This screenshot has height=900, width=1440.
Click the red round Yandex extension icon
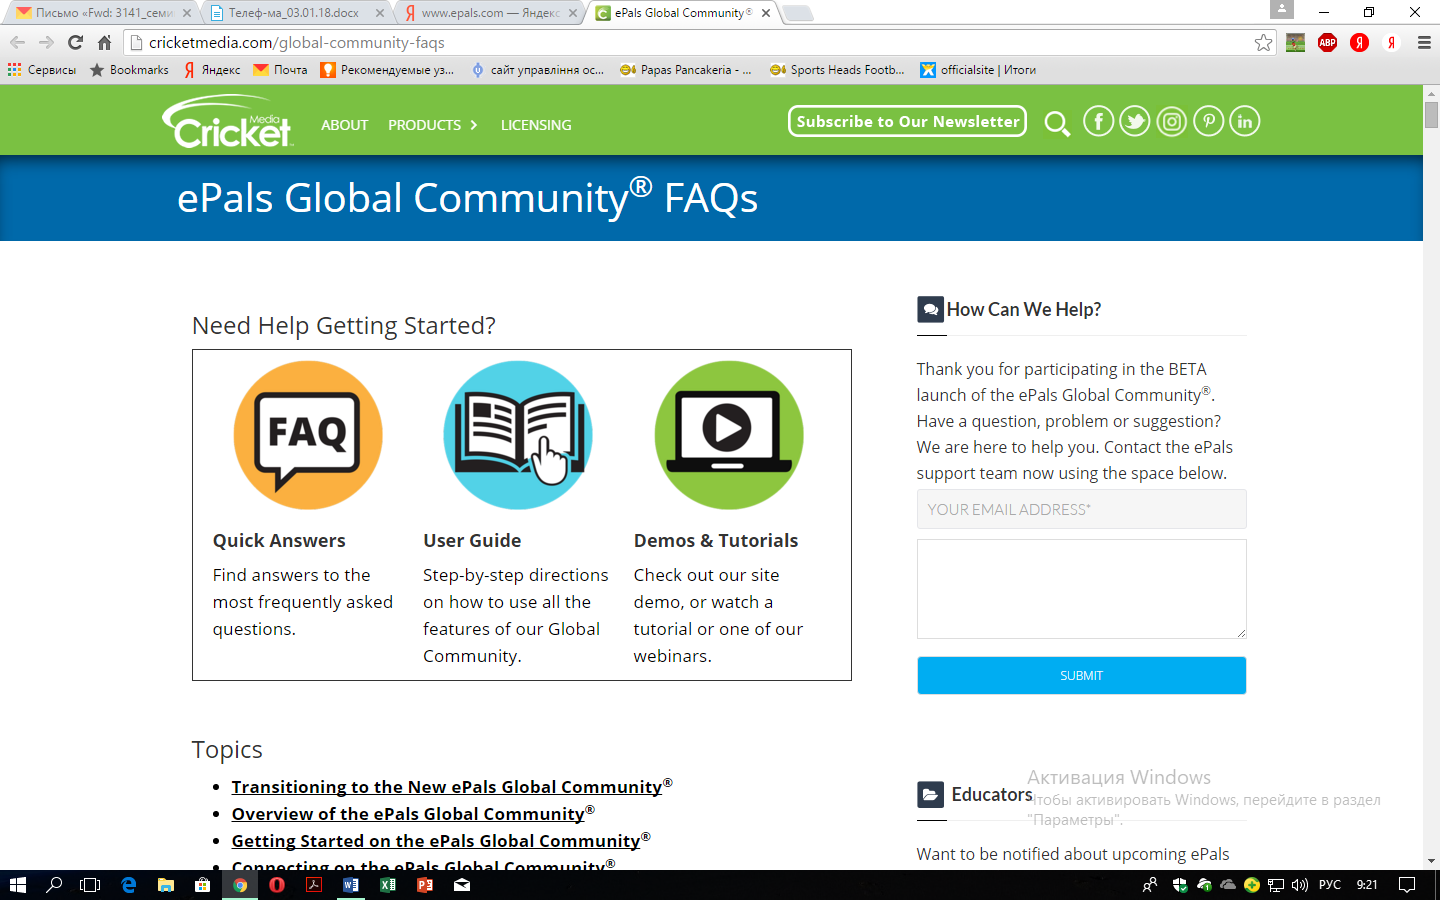1359,42
